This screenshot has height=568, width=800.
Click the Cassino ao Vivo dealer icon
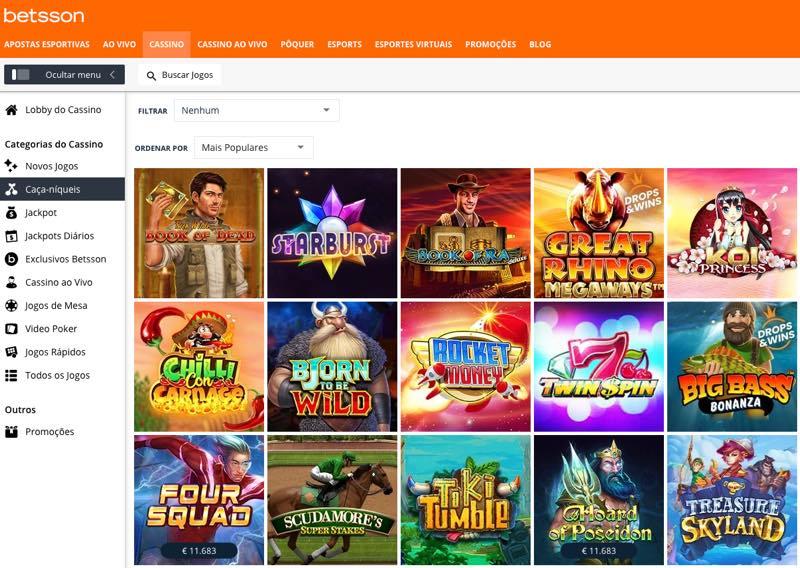tap(11, 282)
